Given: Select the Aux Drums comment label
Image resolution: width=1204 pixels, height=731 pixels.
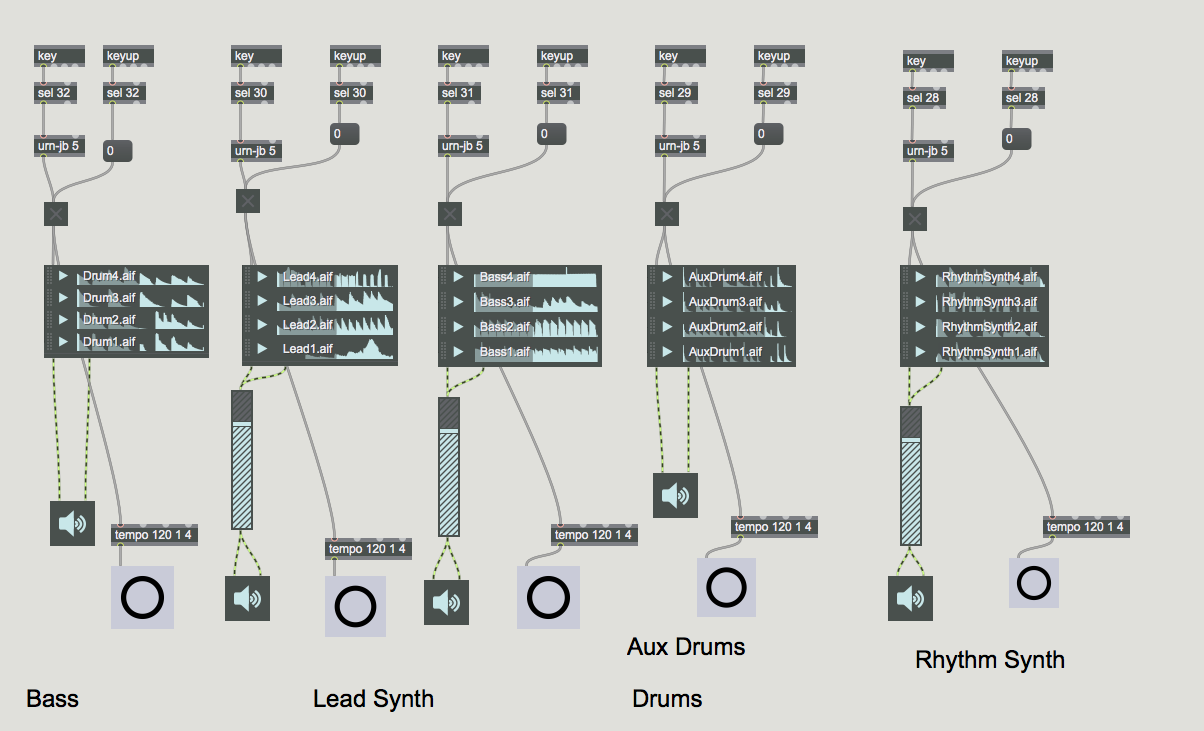Looking at the screenshot, I should 686,646.
